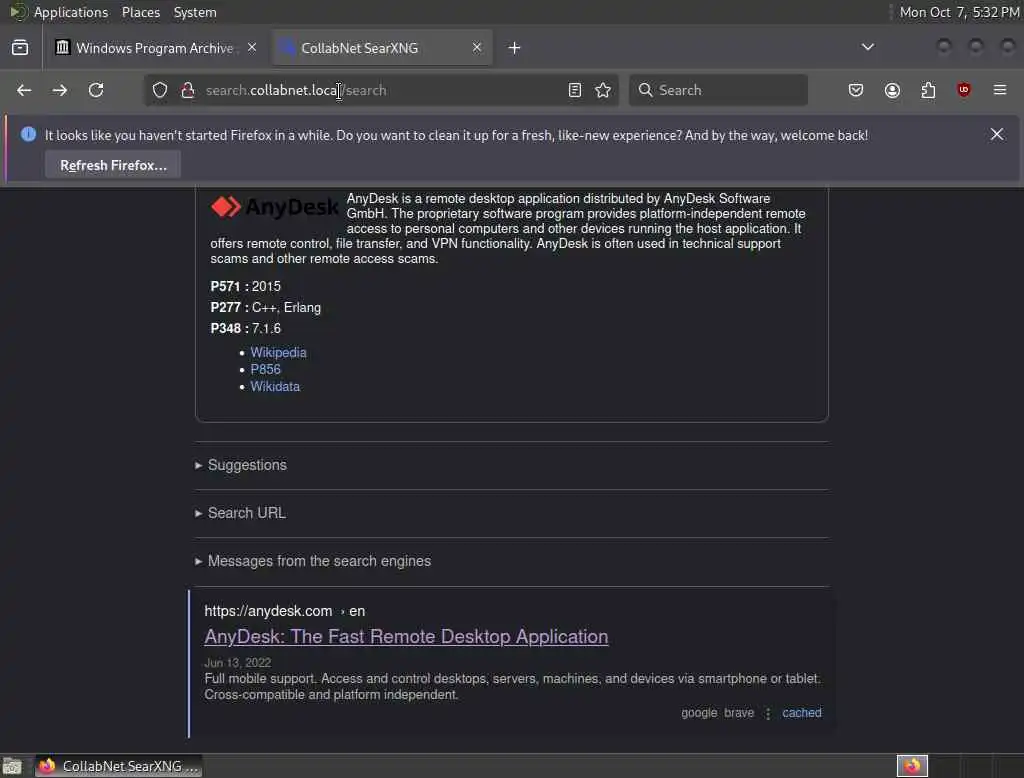Open AnyDesk: The Fast Remote Desktop Application
Screen dimensions: 1024x778
click(x=406, y=636)
